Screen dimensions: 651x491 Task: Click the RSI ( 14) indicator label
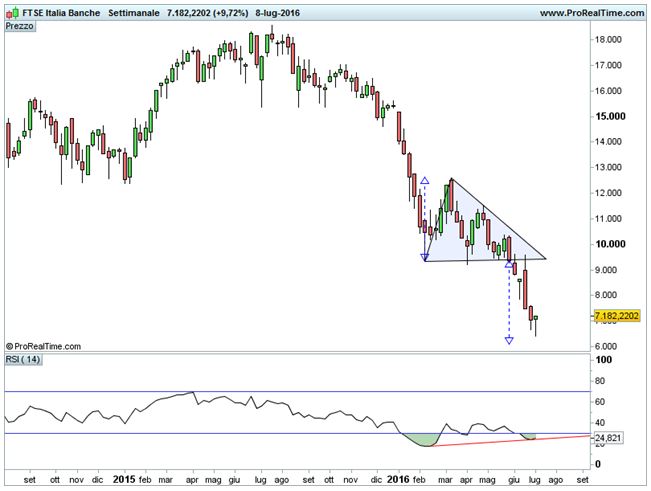coord(23,359)
